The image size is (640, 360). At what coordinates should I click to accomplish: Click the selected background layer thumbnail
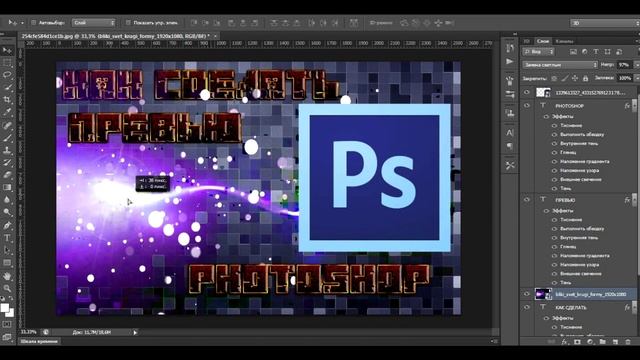tap(543, 294)
